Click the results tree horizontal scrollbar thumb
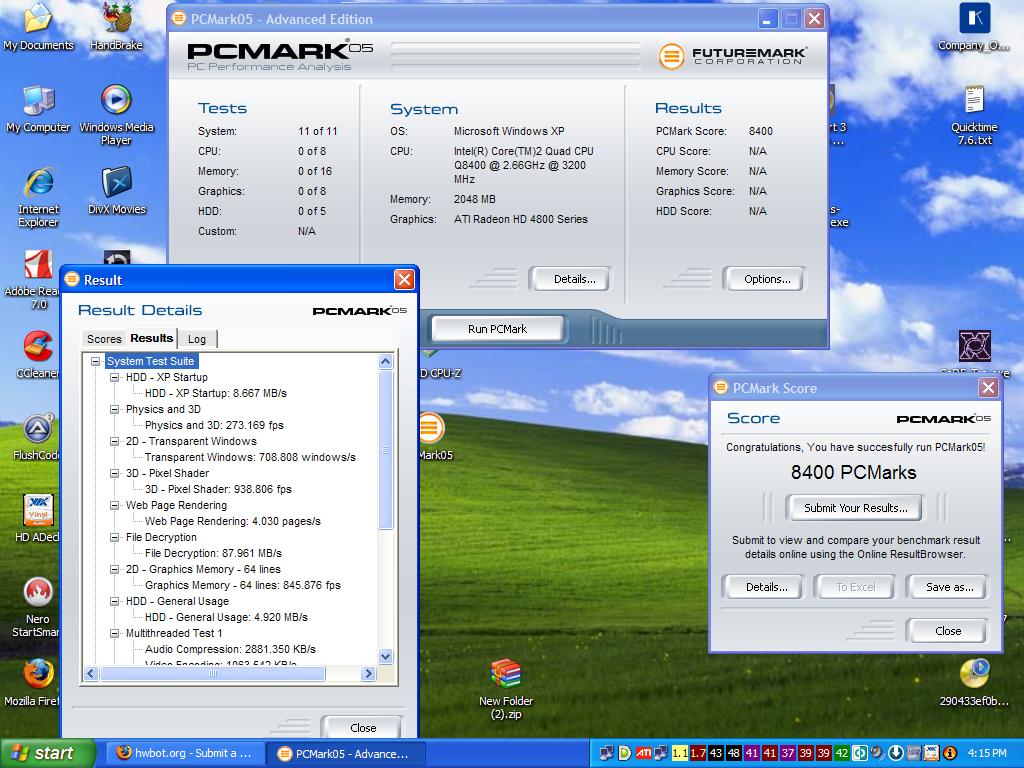1024x768 pixels. (x=212, y=673)
